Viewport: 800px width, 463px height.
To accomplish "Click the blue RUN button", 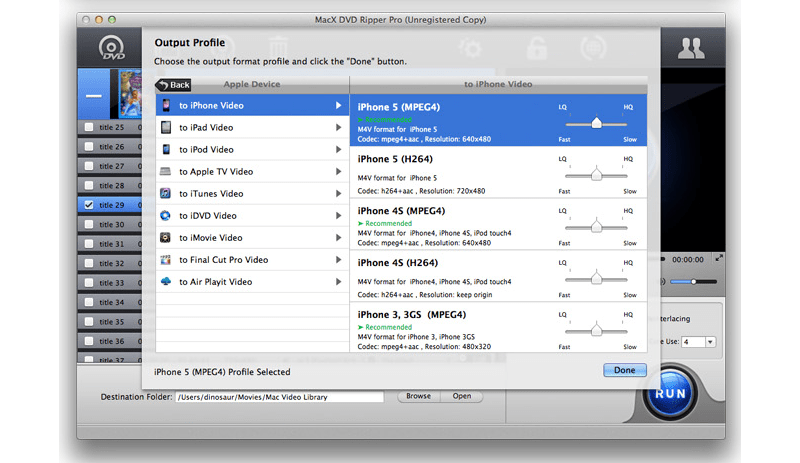I will (x=670, y=393).
